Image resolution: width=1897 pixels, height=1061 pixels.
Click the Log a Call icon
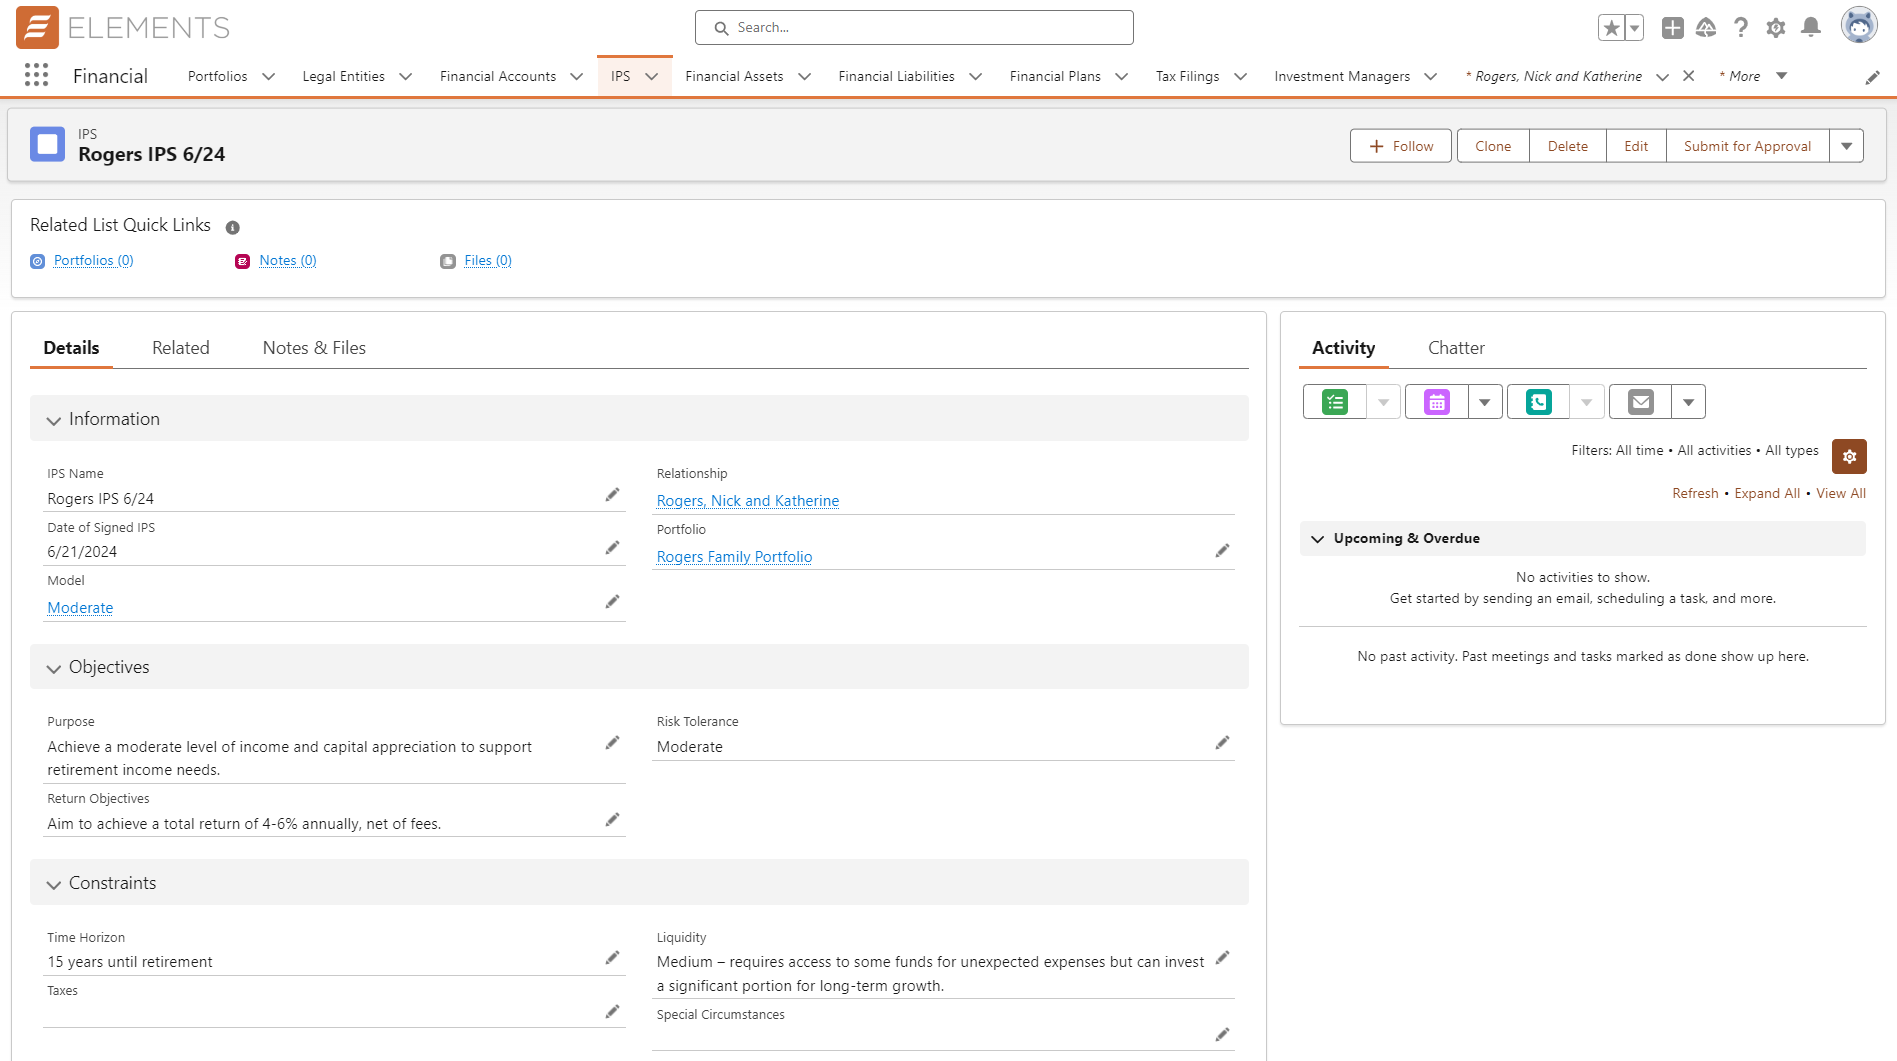(x=1538, y=402)
